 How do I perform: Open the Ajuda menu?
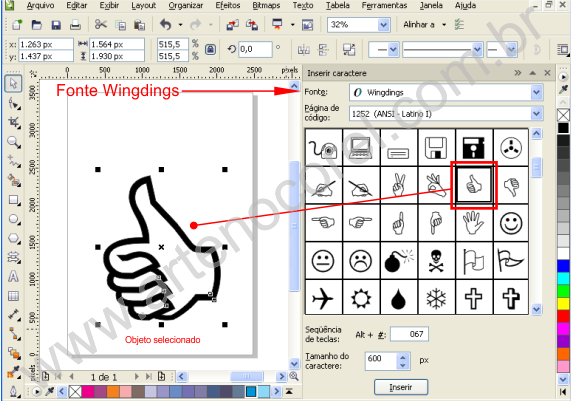[x=465, y=5]
